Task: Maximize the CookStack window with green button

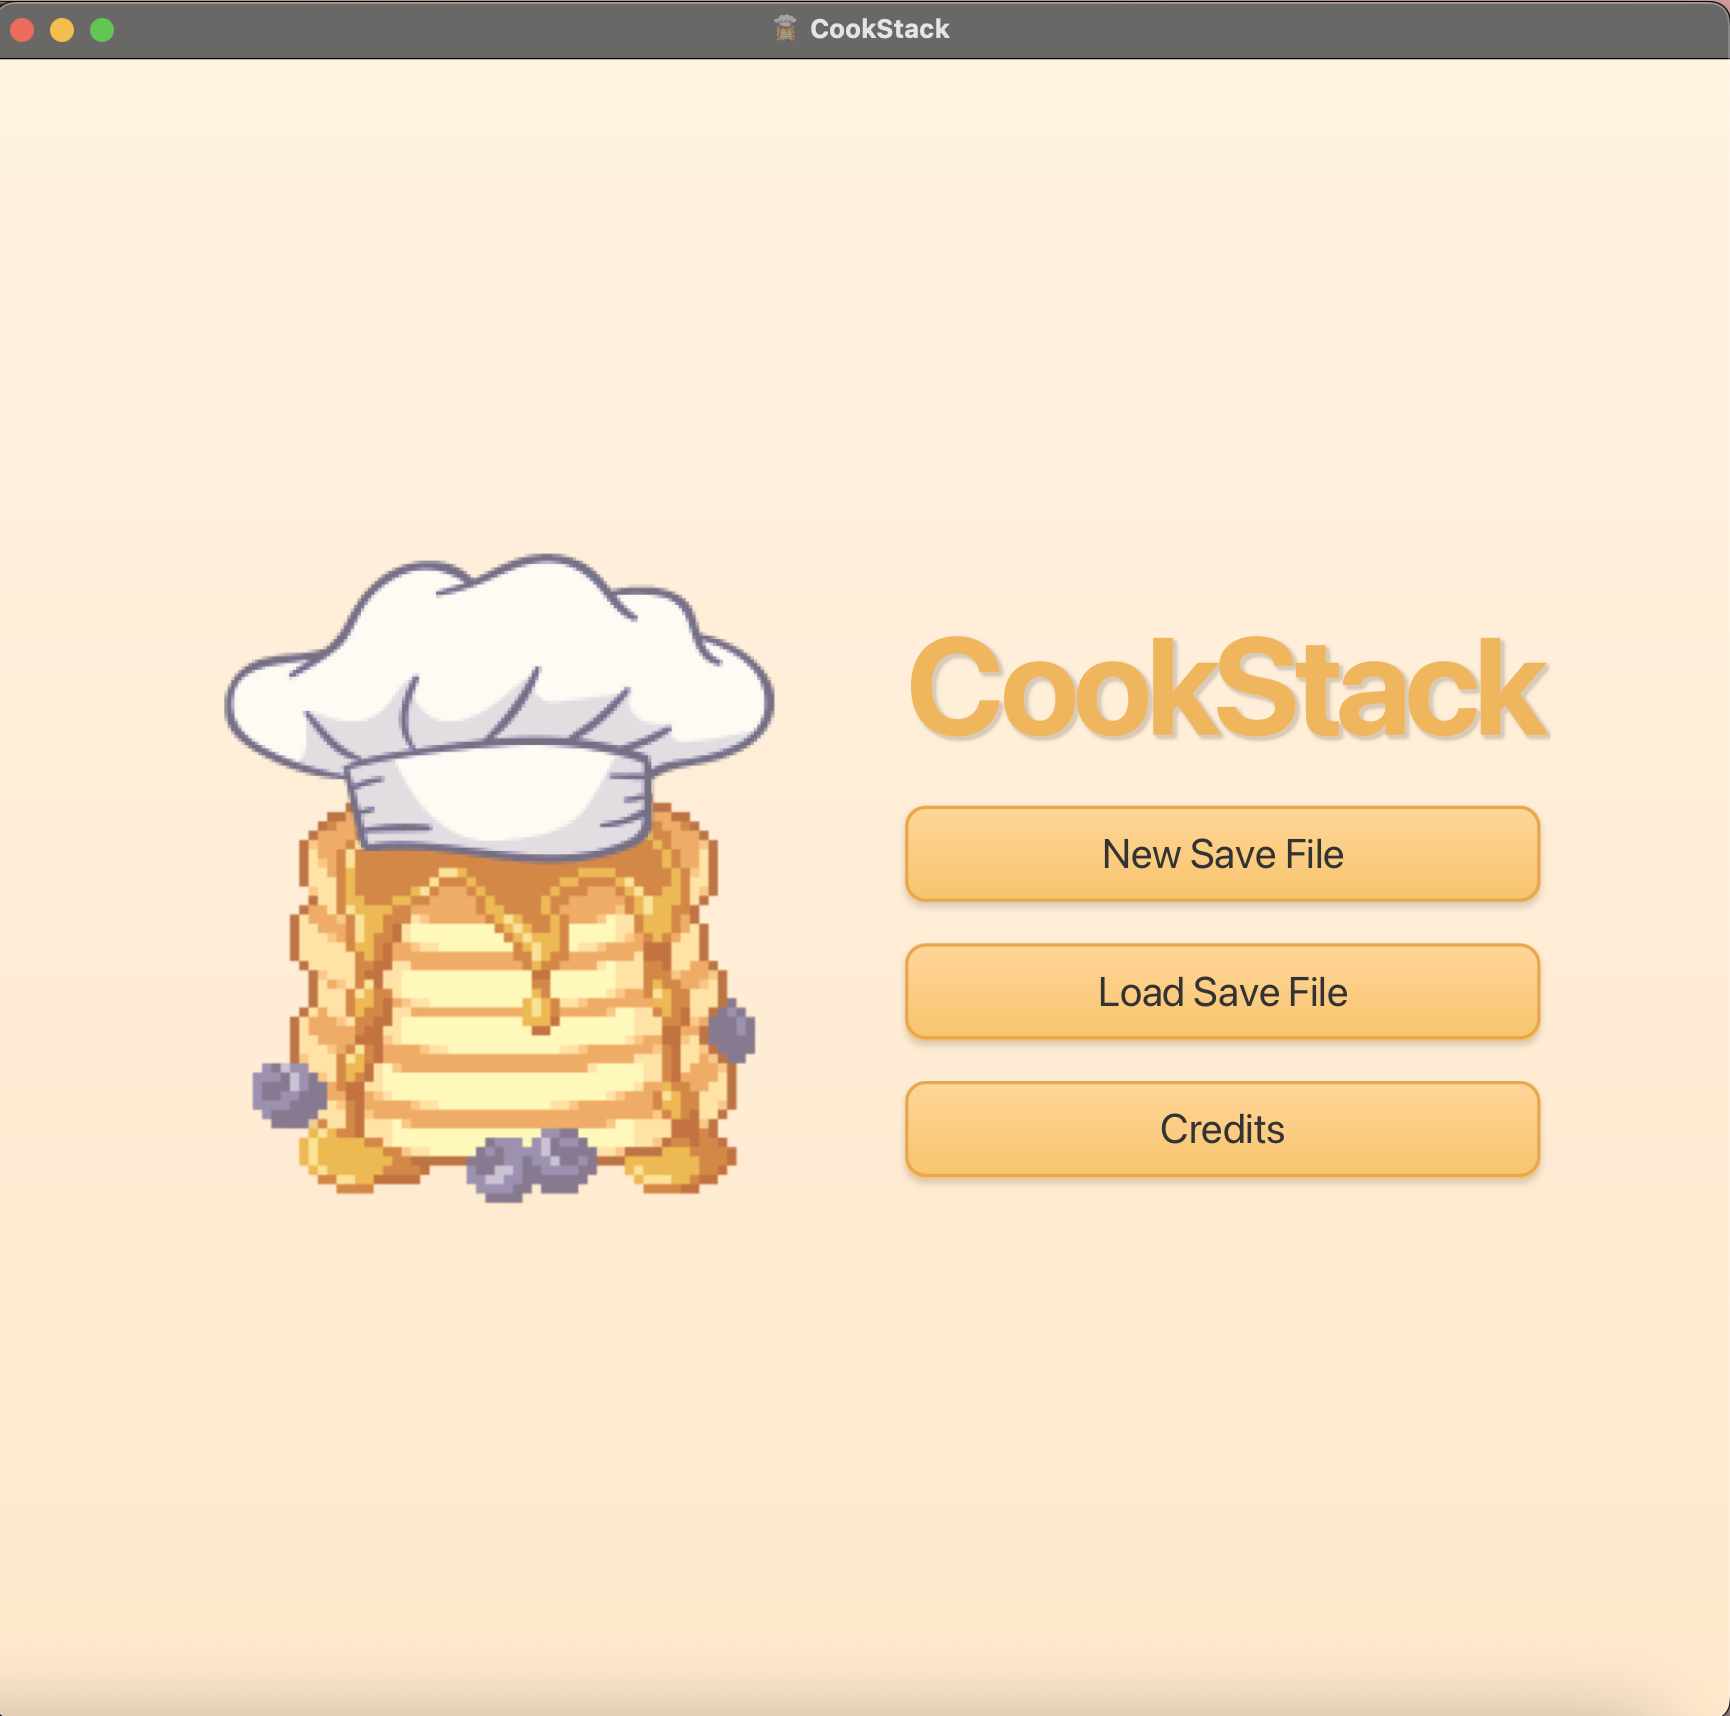Action: click(101, 31)
